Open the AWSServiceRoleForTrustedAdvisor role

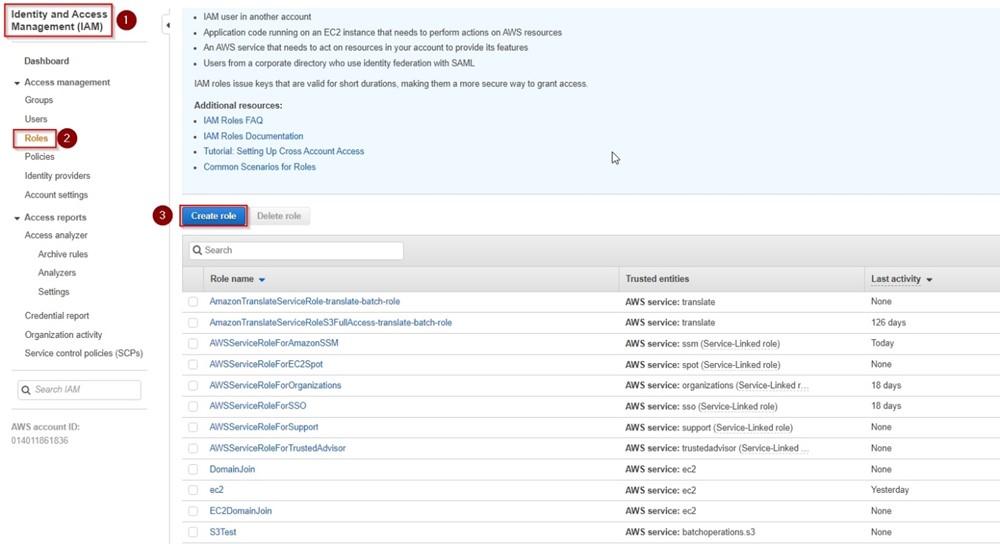point(277,448)
